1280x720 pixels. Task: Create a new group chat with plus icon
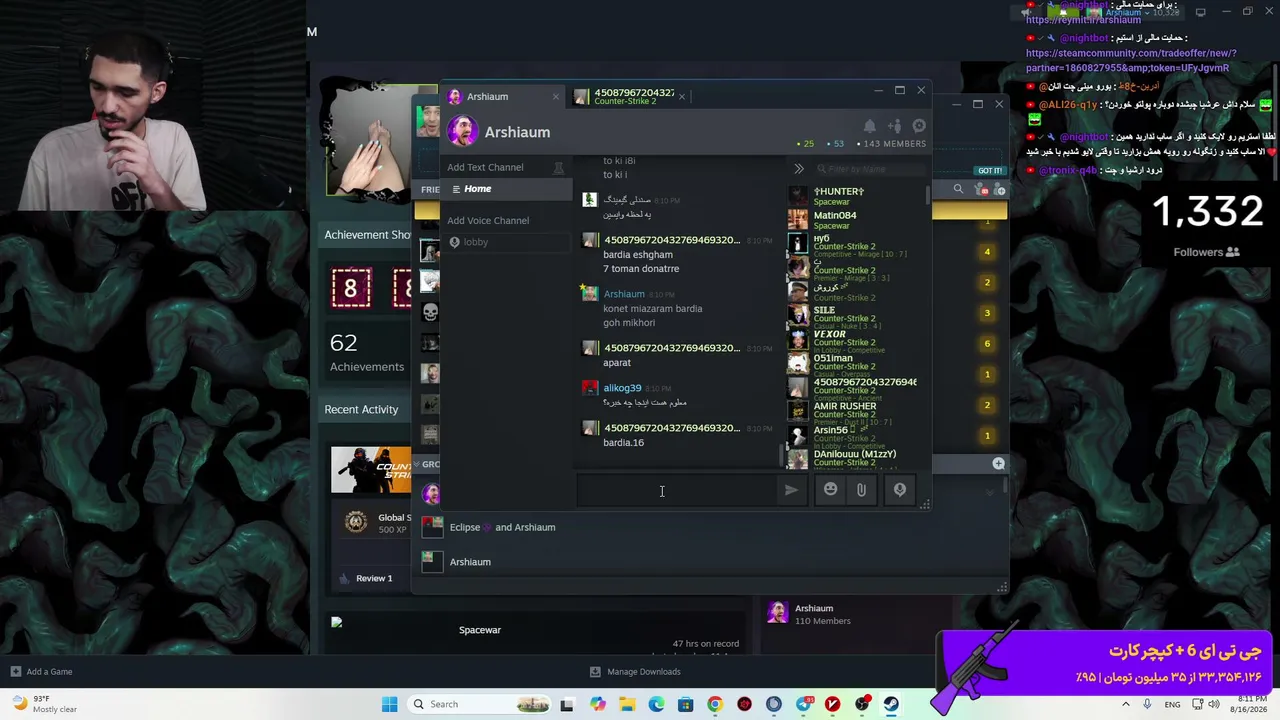click(998, 463)
